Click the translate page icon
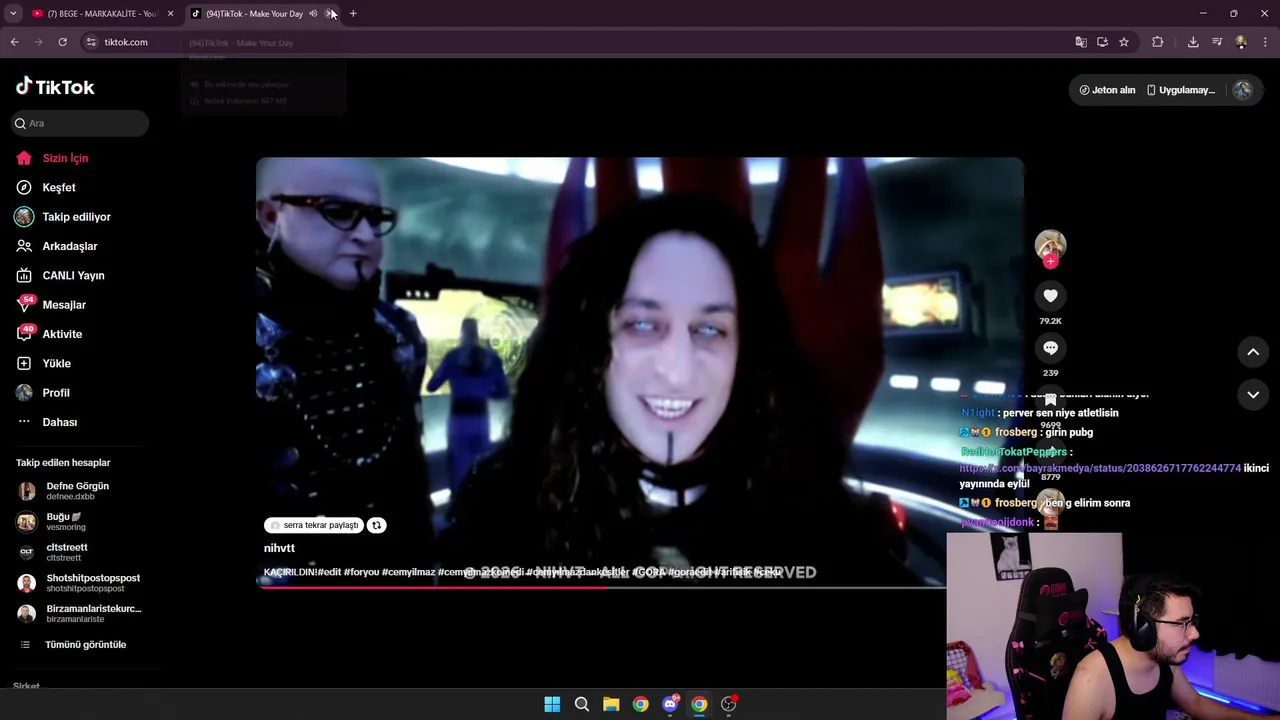Image resolution: width=1280 pixels, height=720 pixels. point(1081,42)
